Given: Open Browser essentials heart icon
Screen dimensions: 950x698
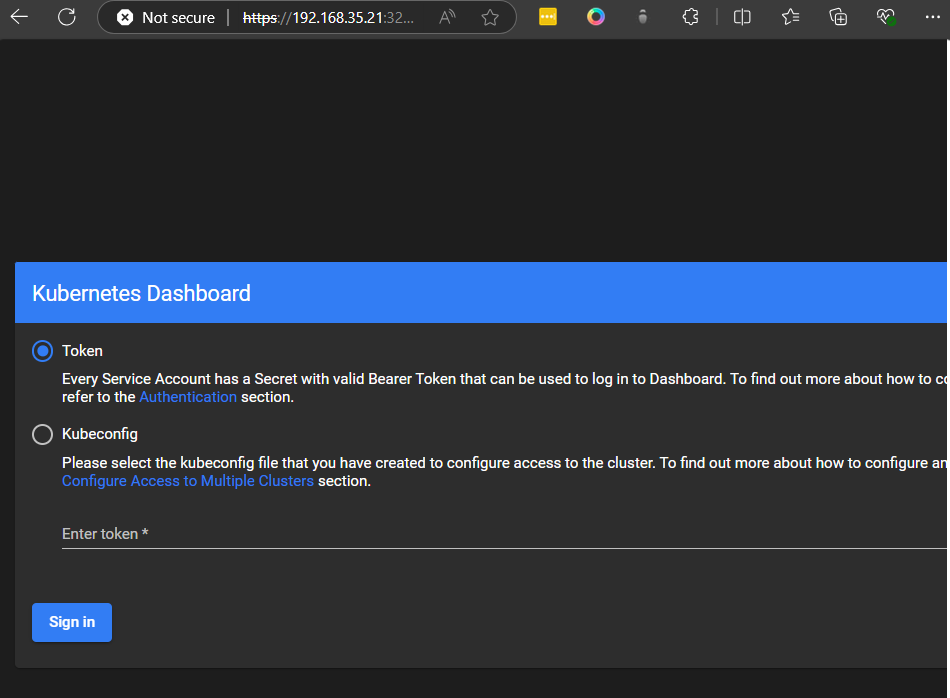Looking at the screenshot, I should (x=886, y=17).
